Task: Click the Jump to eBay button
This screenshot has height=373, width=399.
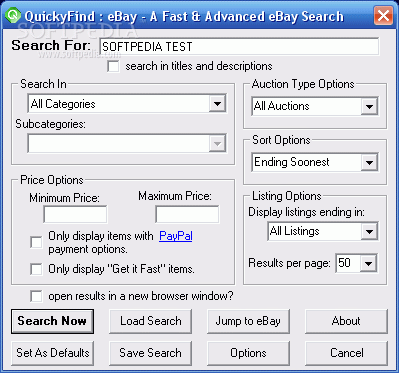Action: point(248,321)
